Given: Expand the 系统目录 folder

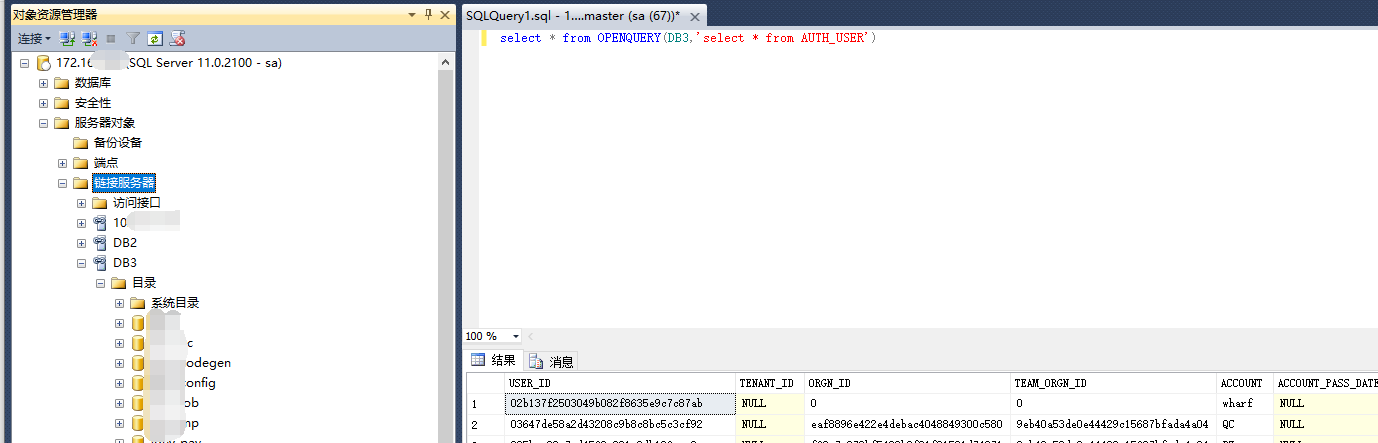Looking at the screenshot, I should pyautogui.click(x=119, y=303).
